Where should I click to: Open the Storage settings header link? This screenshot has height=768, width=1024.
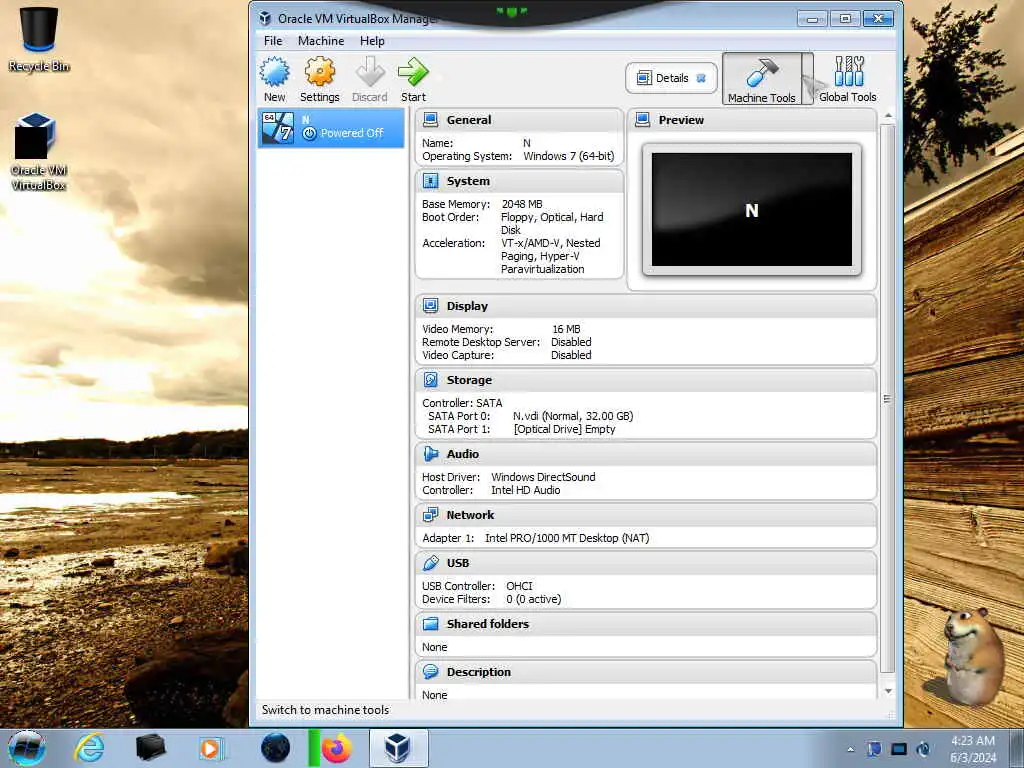coord(469,380)
